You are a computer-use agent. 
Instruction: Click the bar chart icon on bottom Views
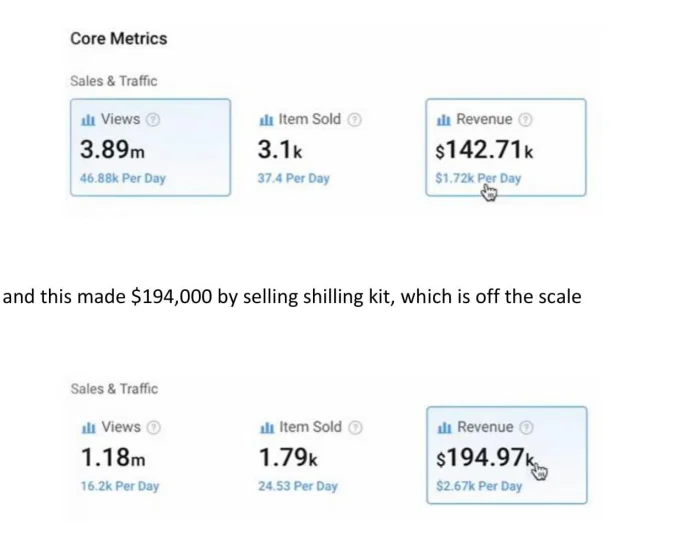click(88, 428)
